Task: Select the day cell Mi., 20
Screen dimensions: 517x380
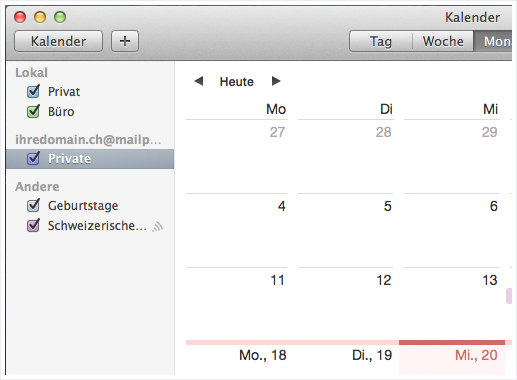Action: tap(452, 359)
